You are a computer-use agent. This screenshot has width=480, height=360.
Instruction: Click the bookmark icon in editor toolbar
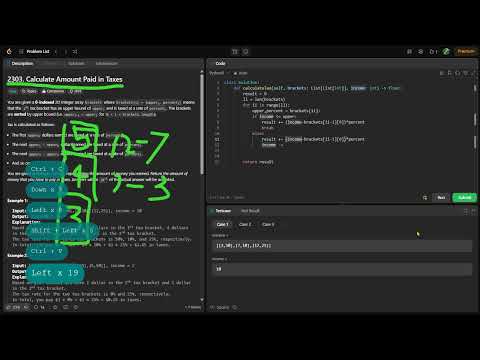pyautogui.click(x=450, y=73)
